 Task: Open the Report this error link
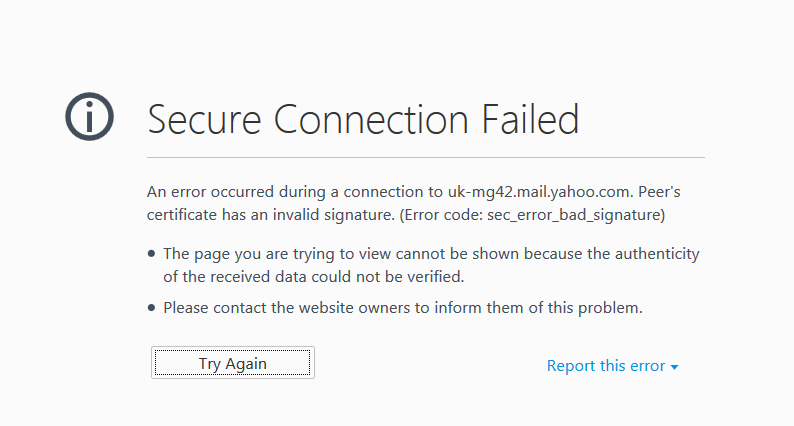click(606, 366)
